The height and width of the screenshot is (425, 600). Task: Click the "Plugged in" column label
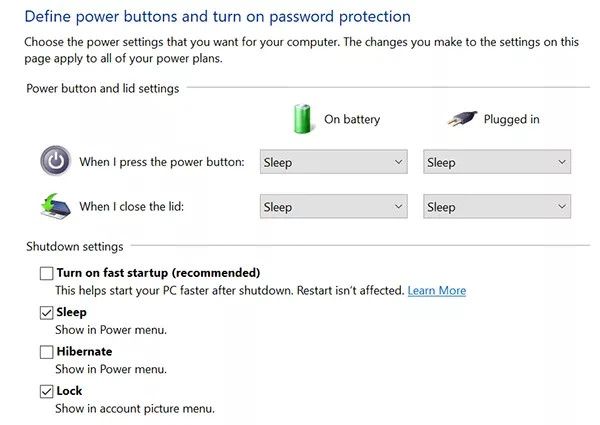(x=511, y=119)
